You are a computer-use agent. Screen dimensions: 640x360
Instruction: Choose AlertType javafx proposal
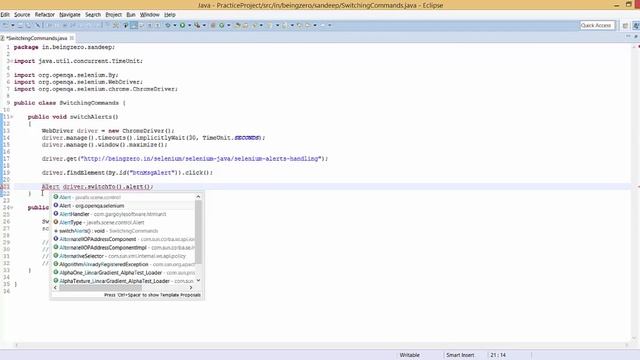coord(123,222)
